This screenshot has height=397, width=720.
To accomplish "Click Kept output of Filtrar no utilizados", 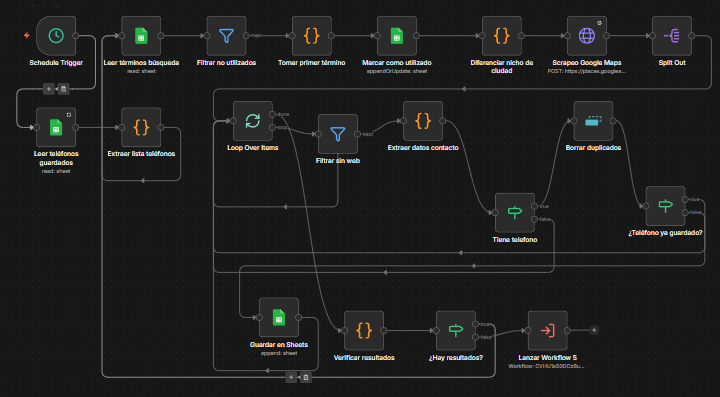I will [246, 36].
